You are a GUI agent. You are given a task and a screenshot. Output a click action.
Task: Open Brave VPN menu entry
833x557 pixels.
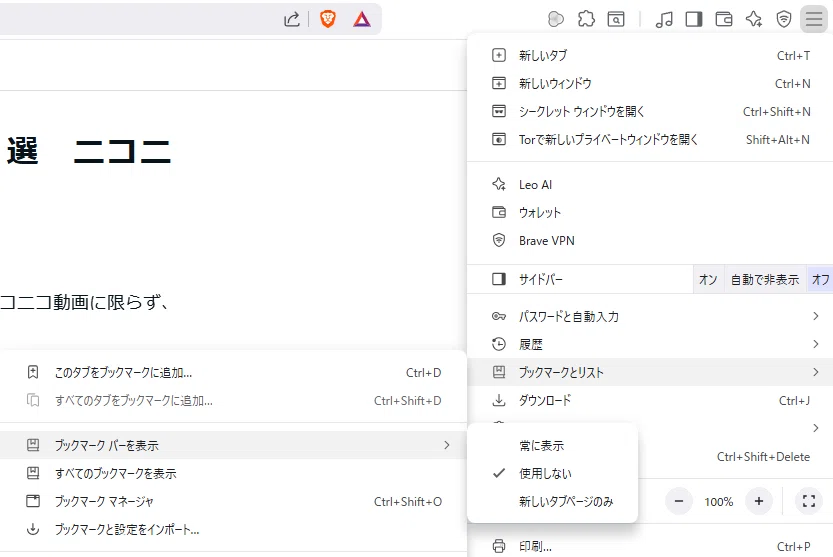650,240
